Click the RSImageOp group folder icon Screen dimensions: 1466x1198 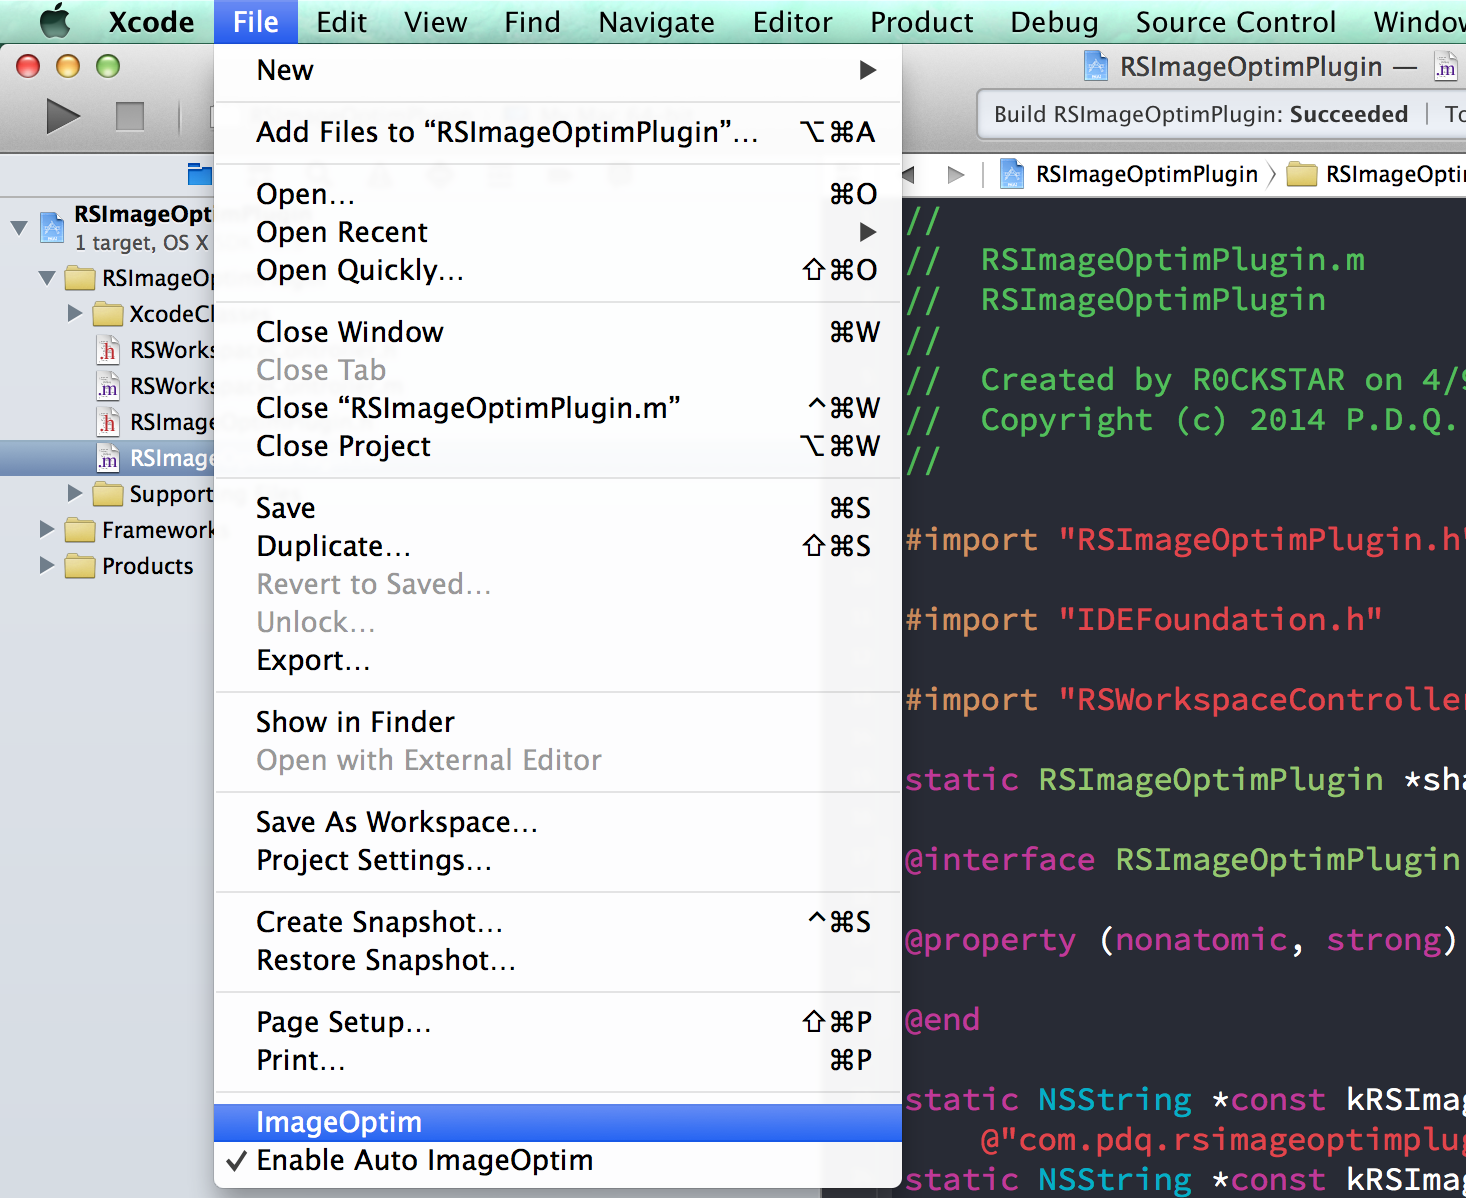pyautogui.click(x=80, y=277)
